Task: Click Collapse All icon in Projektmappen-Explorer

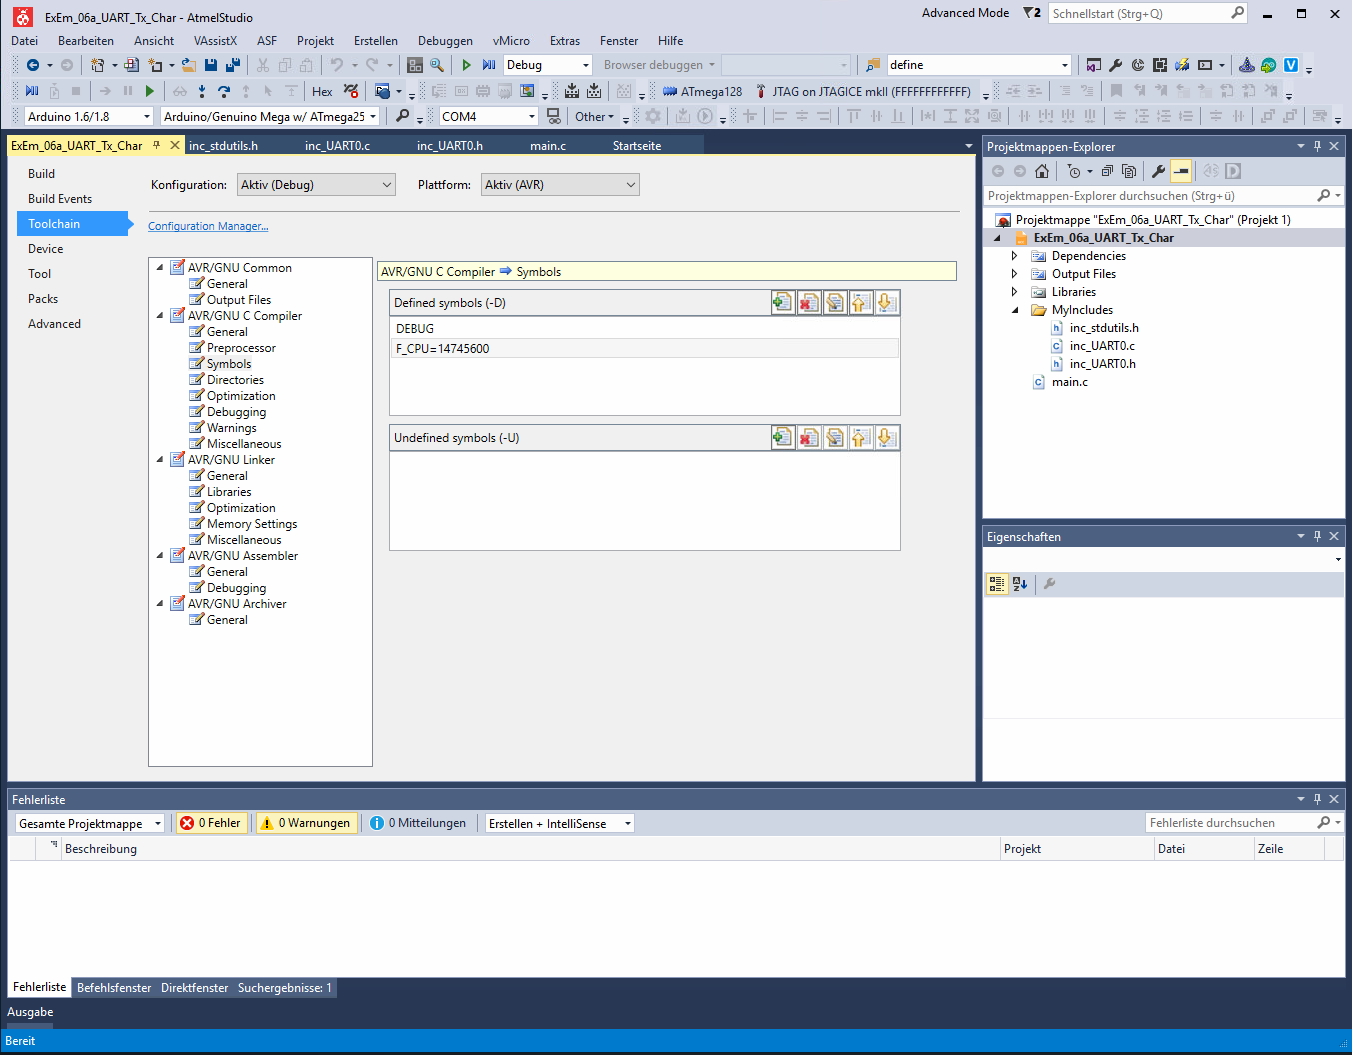Action: tap(1107, 171)
